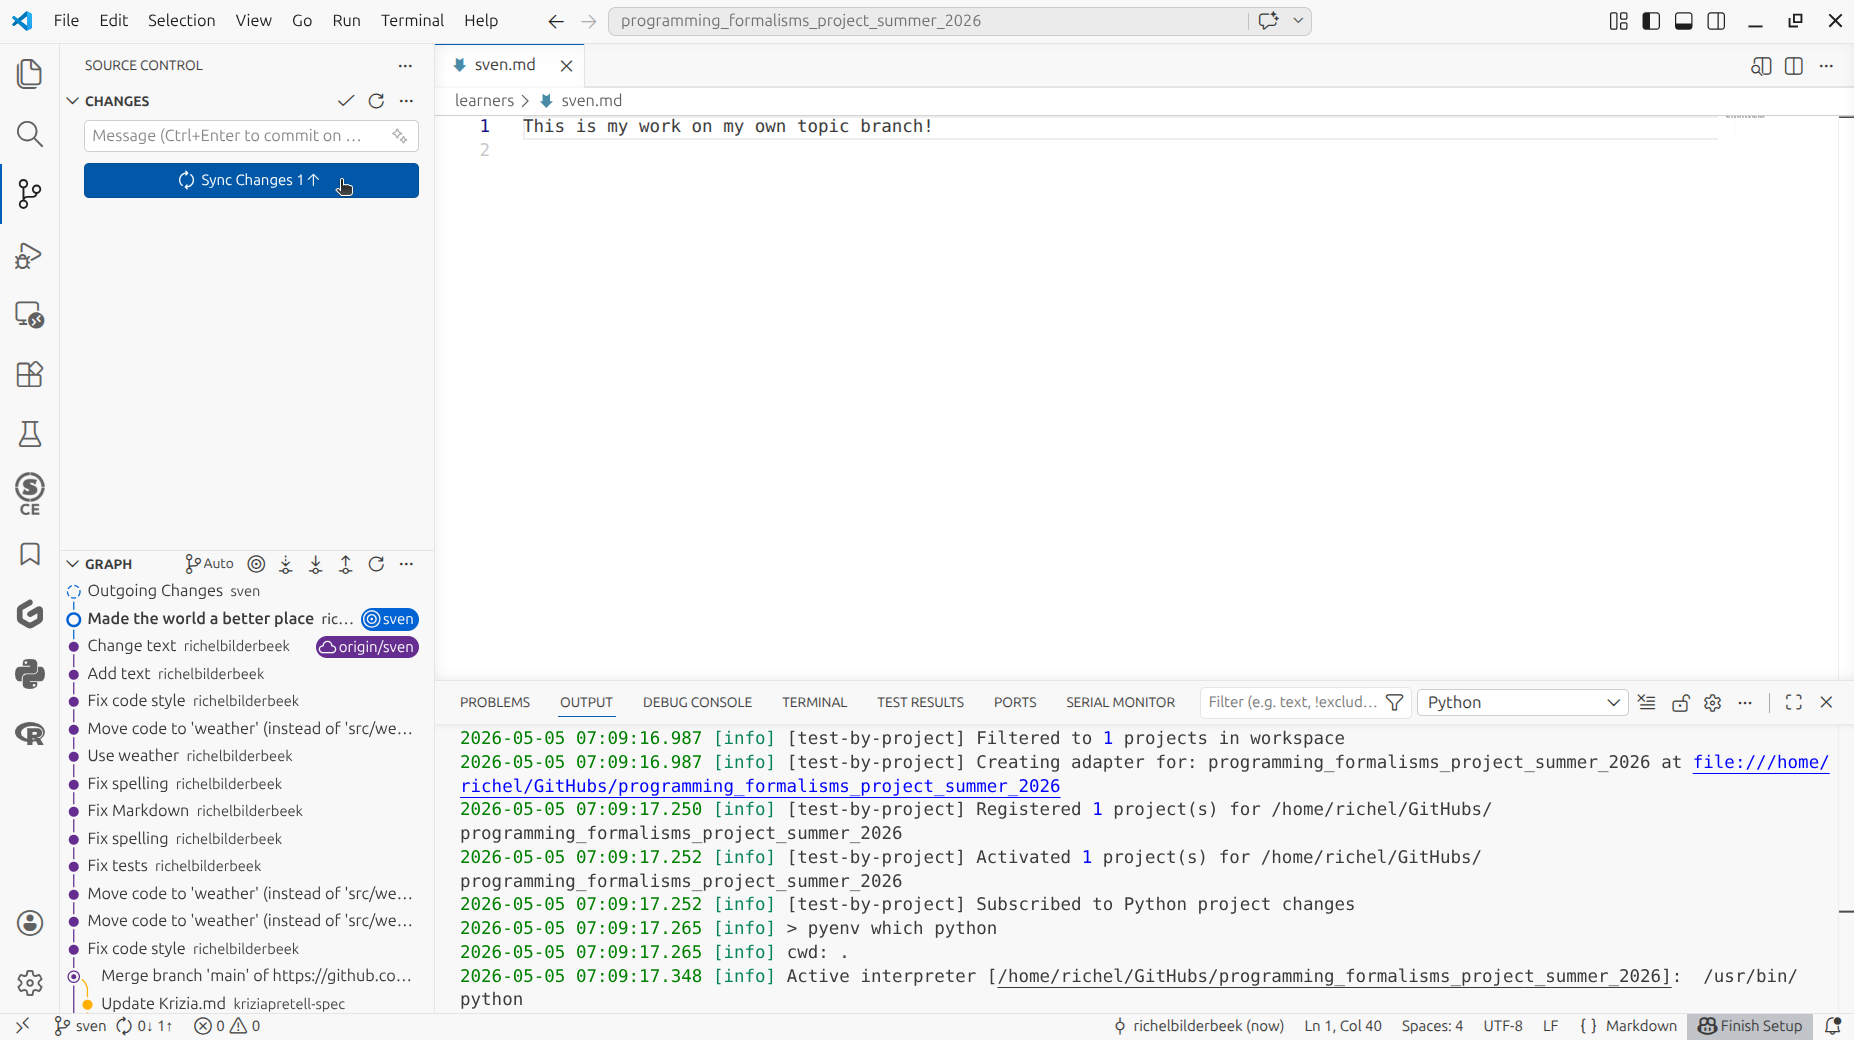Toggle the bottom panel visibility
Image resolution: width=1854 pixels, height=1040 pixels.
pyautogui.click(x=1684, y=21)
